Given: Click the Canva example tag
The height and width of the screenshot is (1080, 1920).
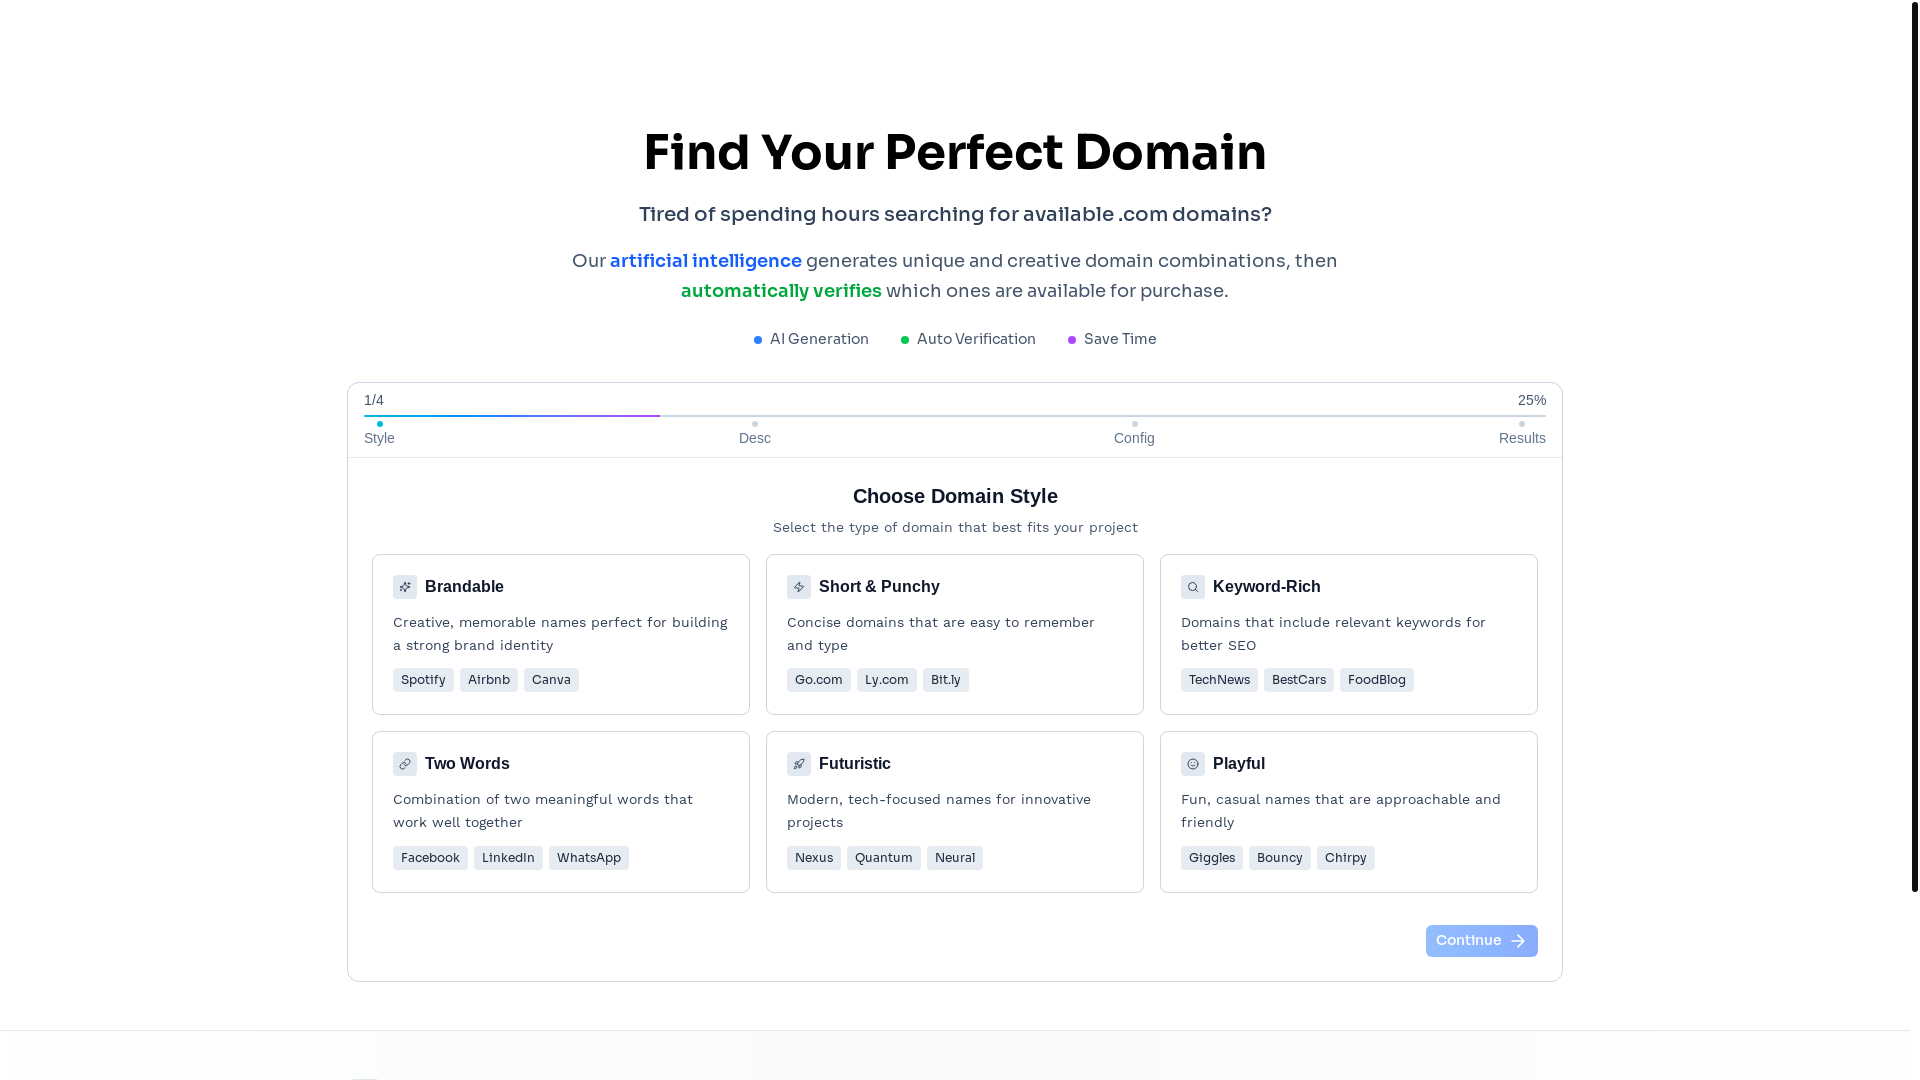Looking at the screenshot, I should tap(551, 680).
